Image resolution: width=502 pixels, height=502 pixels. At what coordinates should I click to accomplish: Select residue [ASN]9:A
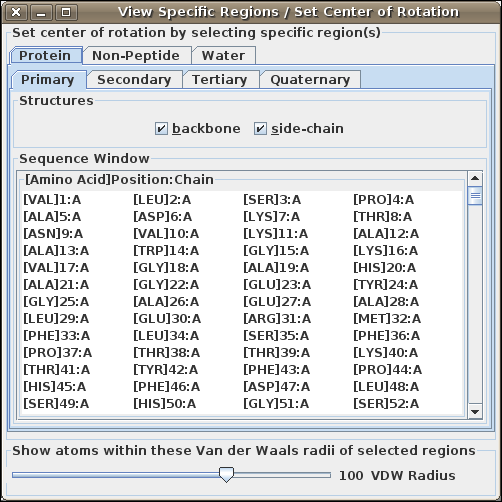click(x=53, y=234)
